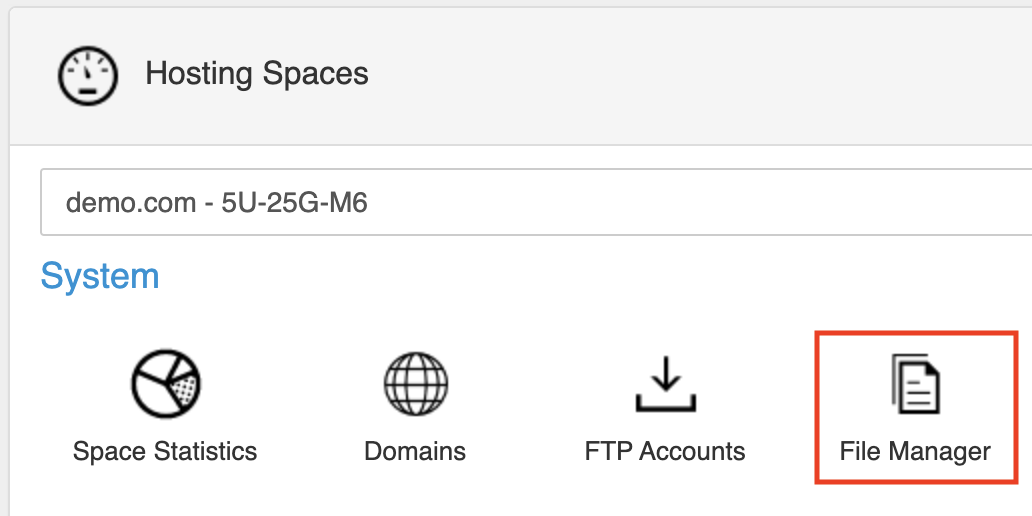Click the tray under the FTP arrow icon

coord(665,405)
